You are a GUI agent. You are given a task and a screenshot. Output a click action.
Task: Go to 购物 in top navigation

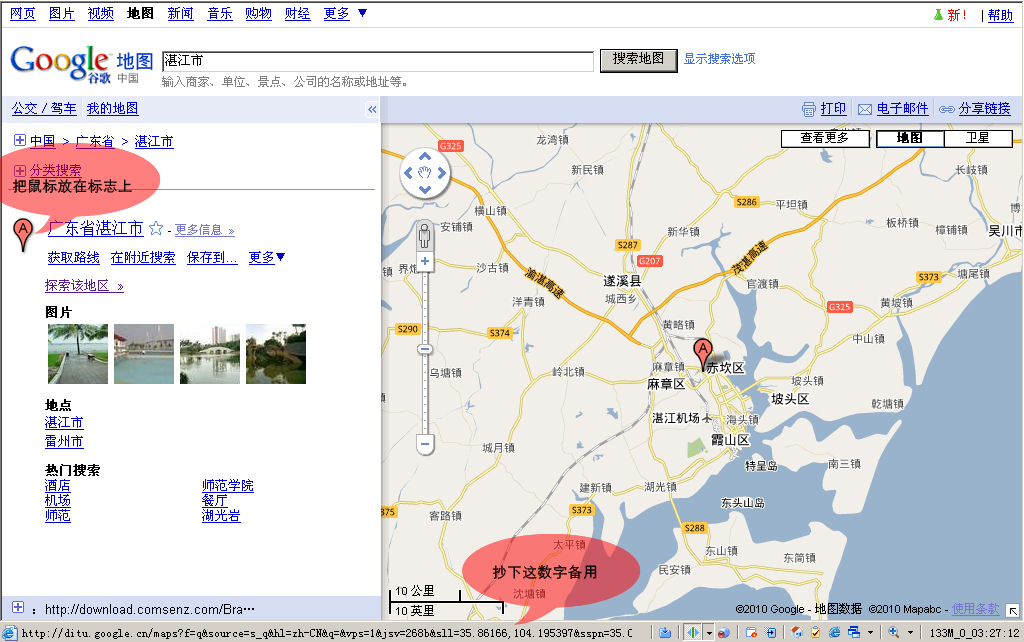pyautogui.click(x=259, y=13)
